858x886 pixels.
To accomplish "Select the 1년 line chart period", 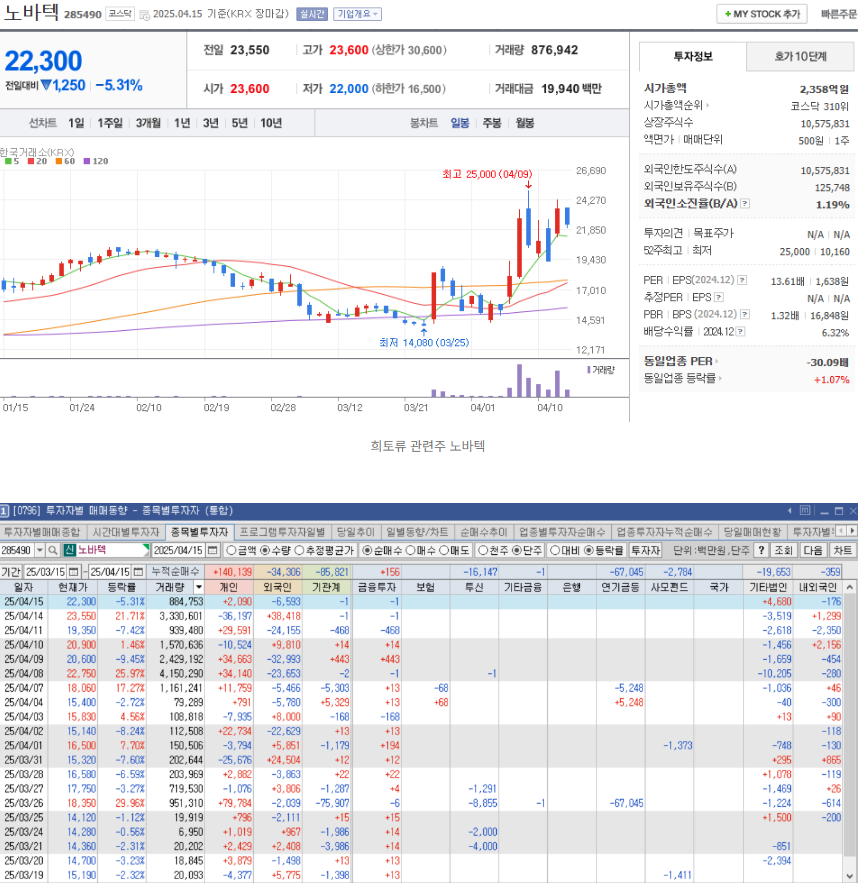I will pyautogui.click(x=182, y=123).
